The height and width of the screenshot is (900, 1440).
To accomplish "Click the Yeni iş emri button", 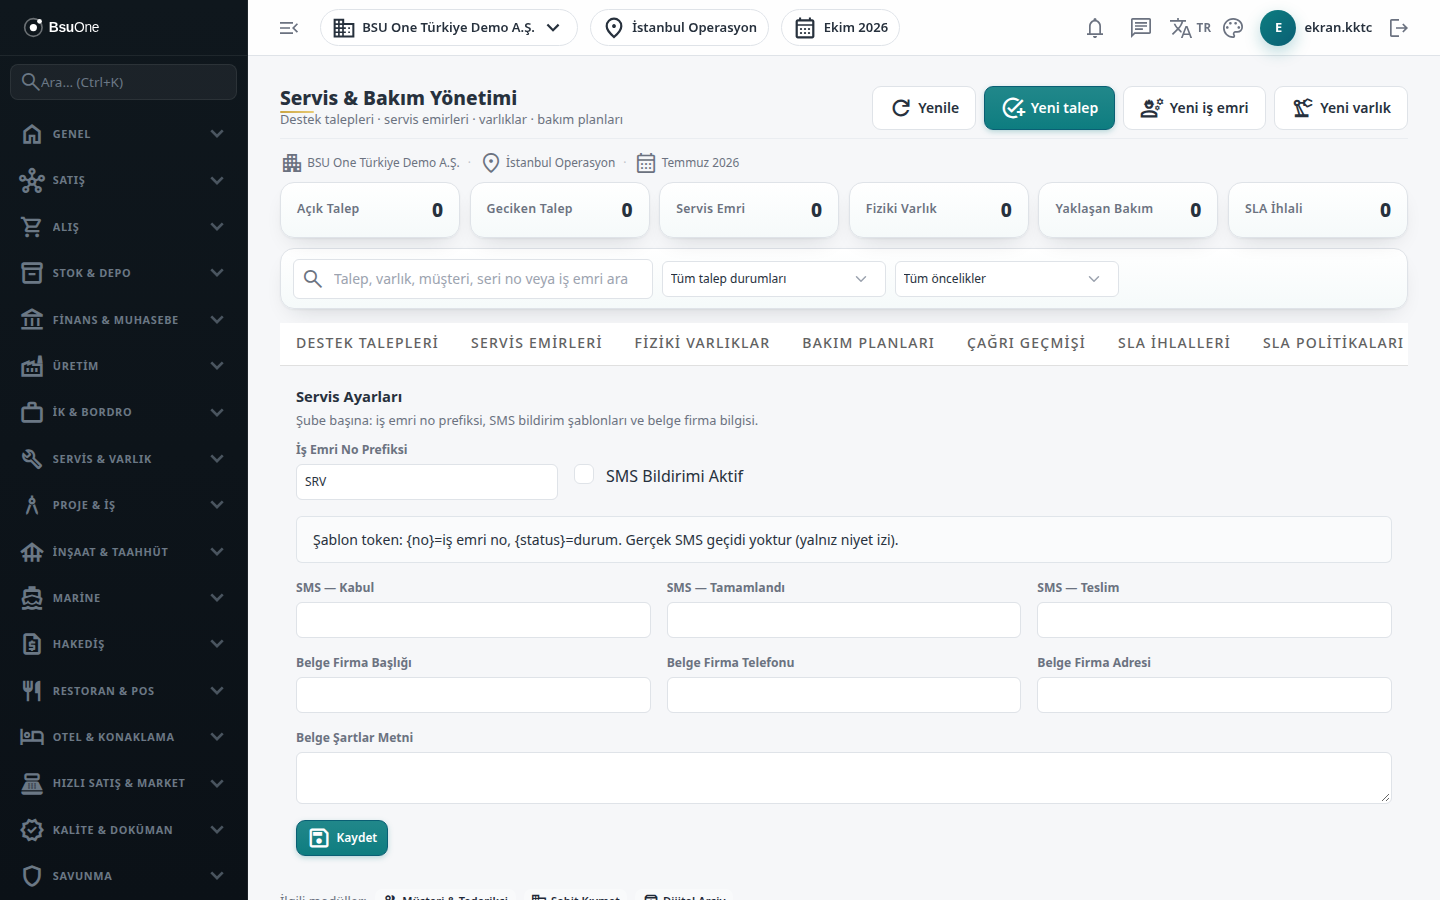I will coord(1194,108).
